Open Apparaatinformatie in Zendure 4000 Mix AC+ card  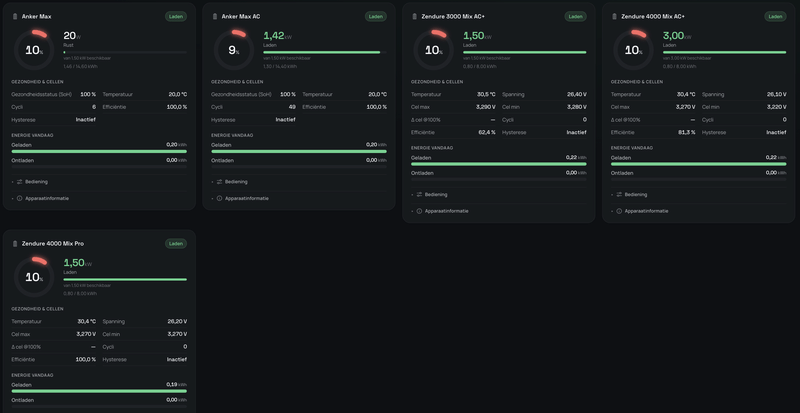[698, 211]
